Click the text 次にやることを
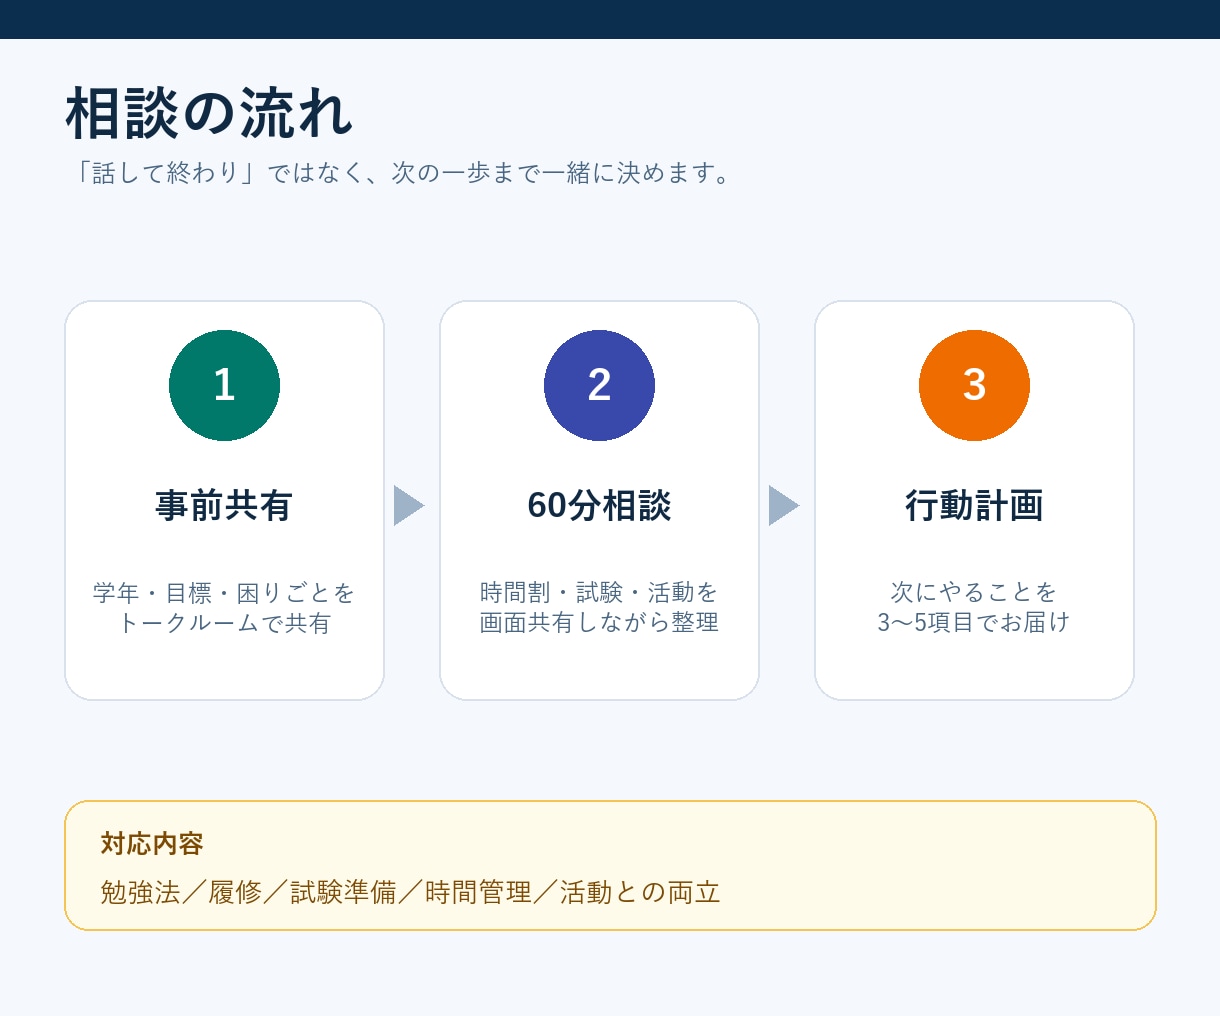Image resolution: width=1220 pixels, height=1016 pixels. pyautogui.click(x=974, y=592)
